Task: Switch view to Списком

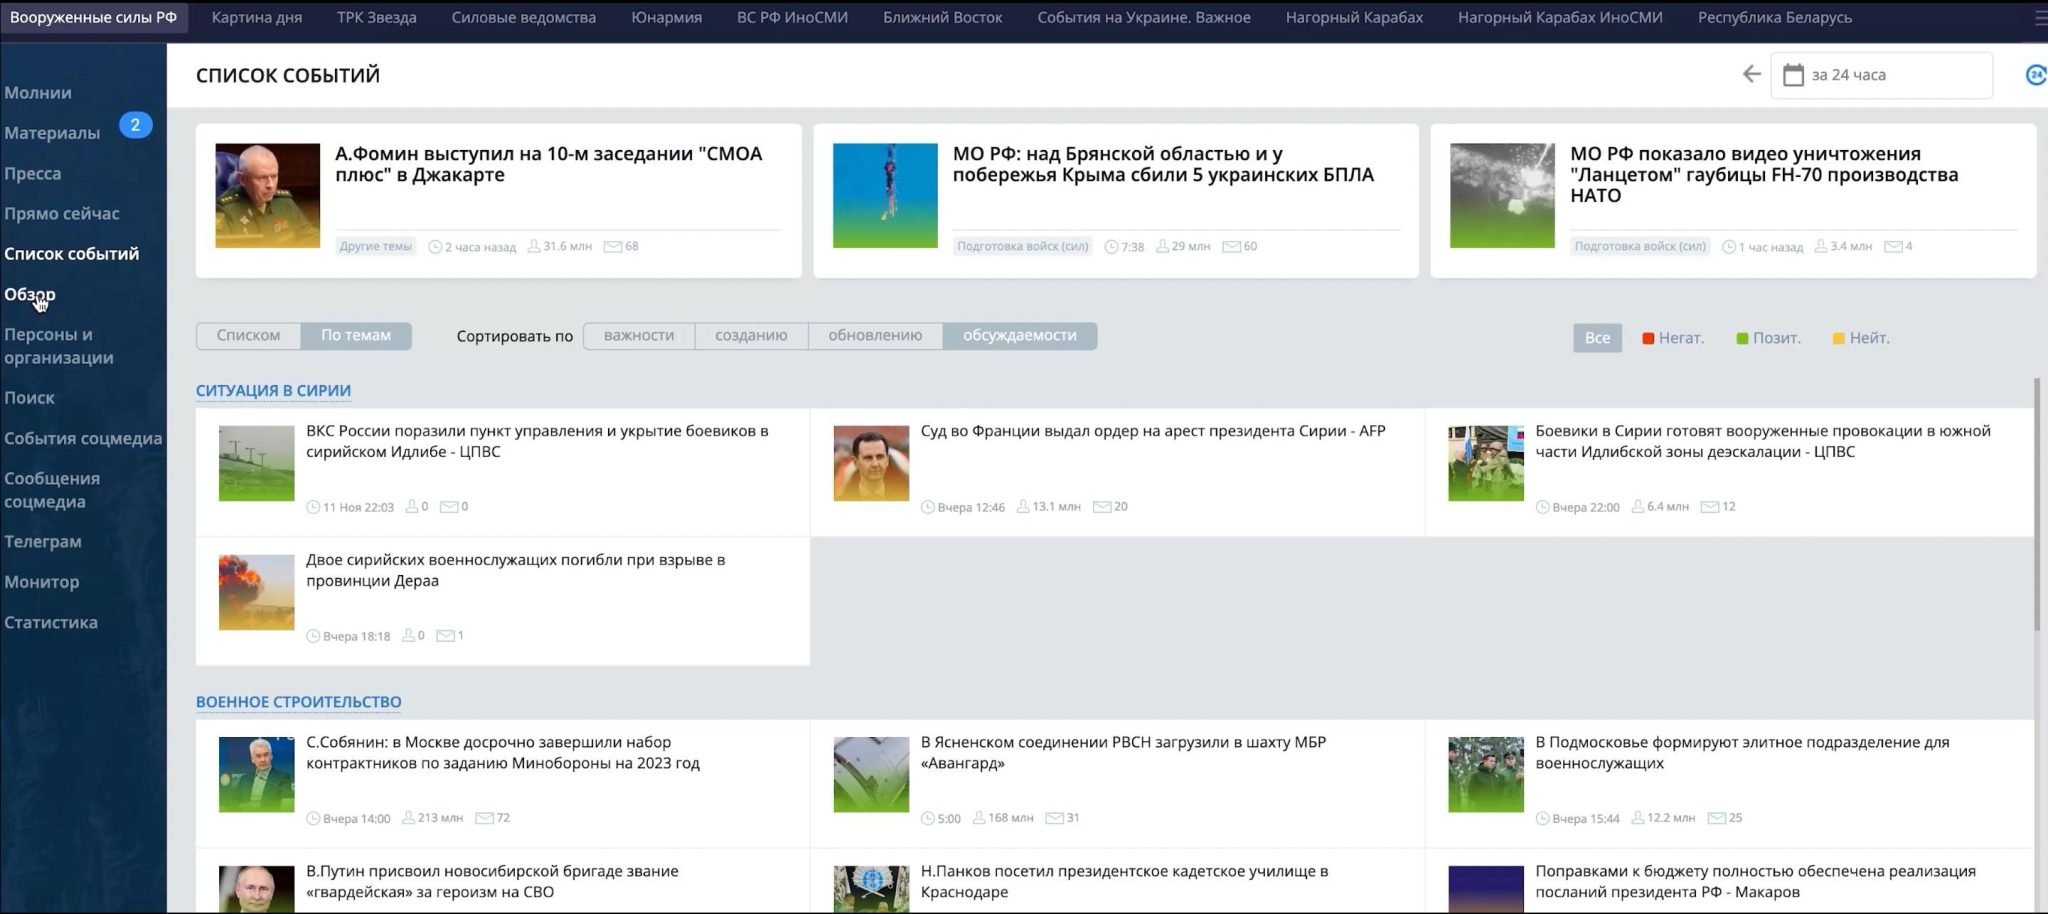Action: tap(248, 336)
